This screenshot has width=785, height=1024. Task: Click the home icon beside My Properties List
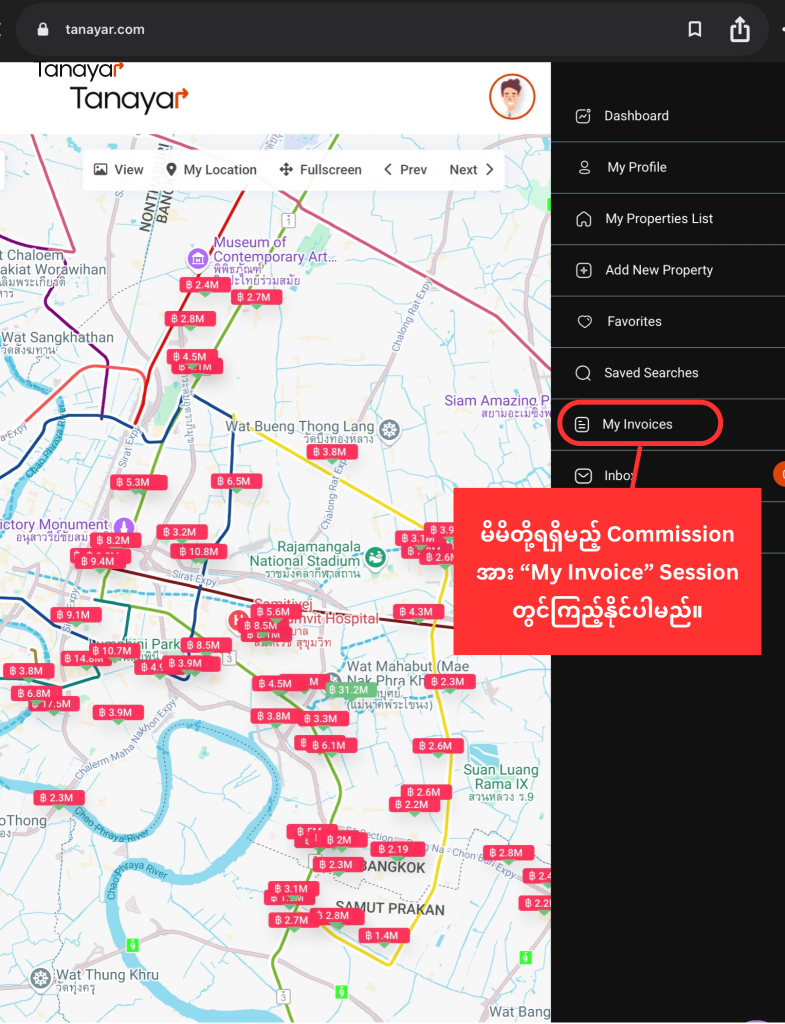584,219
